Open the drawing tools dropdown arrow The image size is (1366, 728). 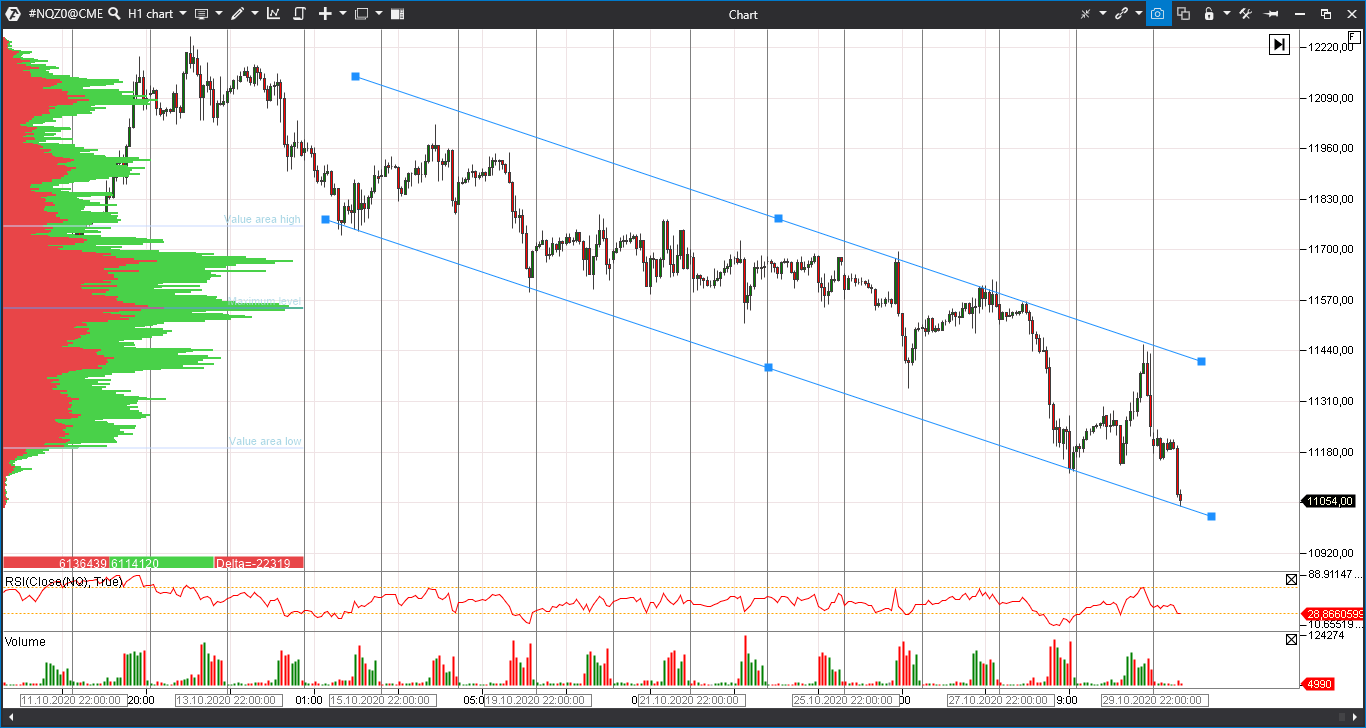pyautogui.click(x=255, y=13)
